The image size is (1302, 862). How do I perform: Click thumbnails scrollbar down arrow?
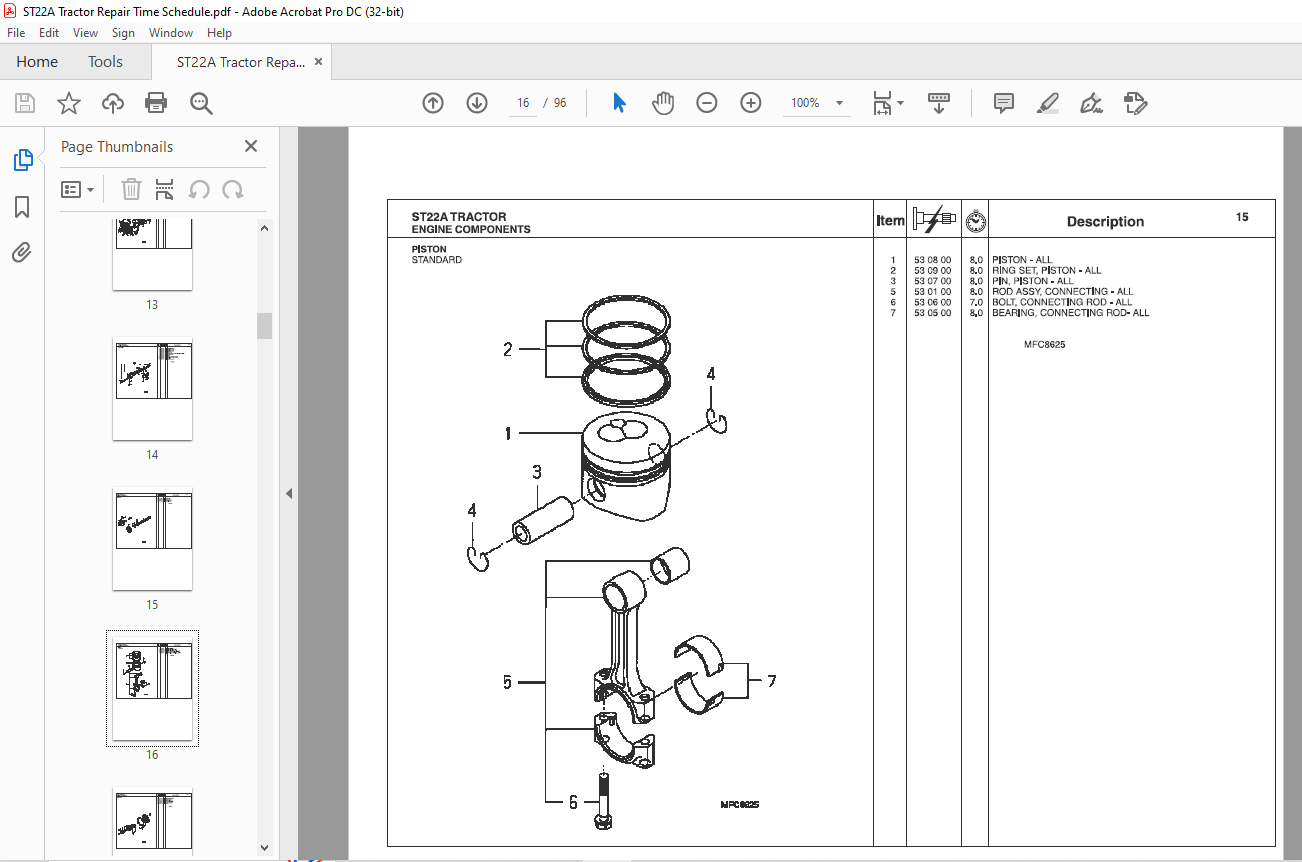coord(265,847)
